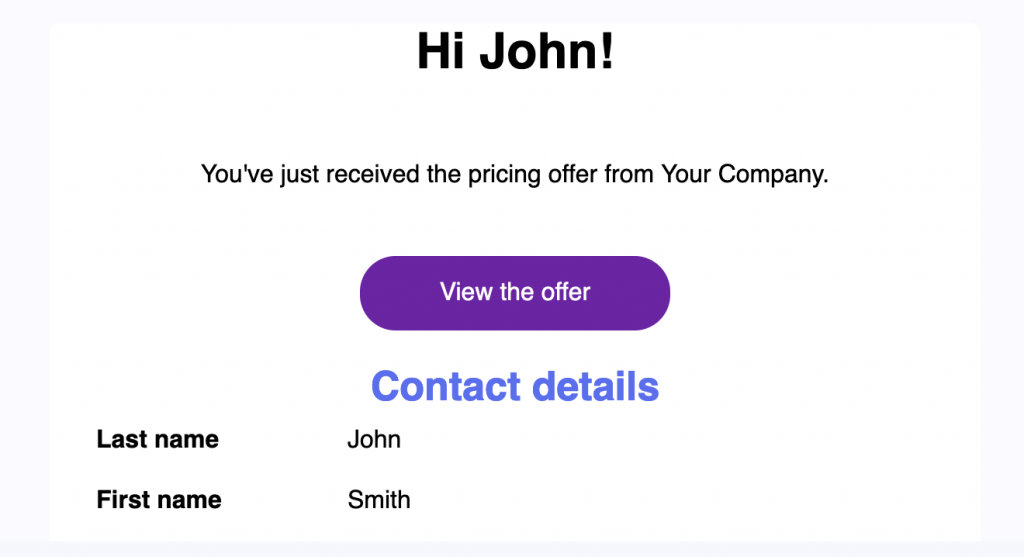This screenshot has height=557, width=1024.
Task: Click the blue Contact details heading
Action: pyautogui.click(x=515, y=386)
